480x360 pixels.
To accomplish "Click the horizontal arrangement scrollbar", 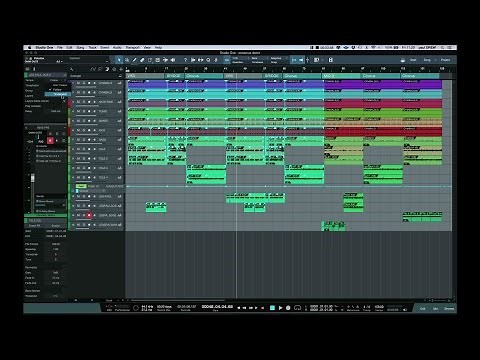I will pos(178,300).
